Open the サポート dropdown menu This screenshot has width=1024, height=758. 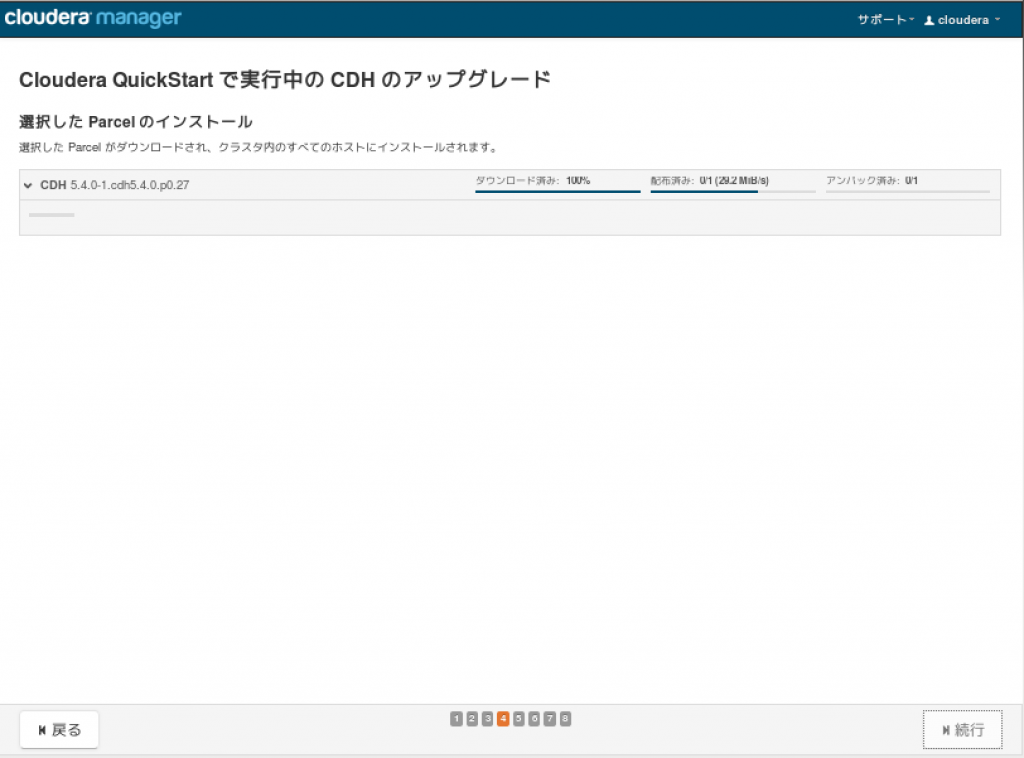coord(886,20)
